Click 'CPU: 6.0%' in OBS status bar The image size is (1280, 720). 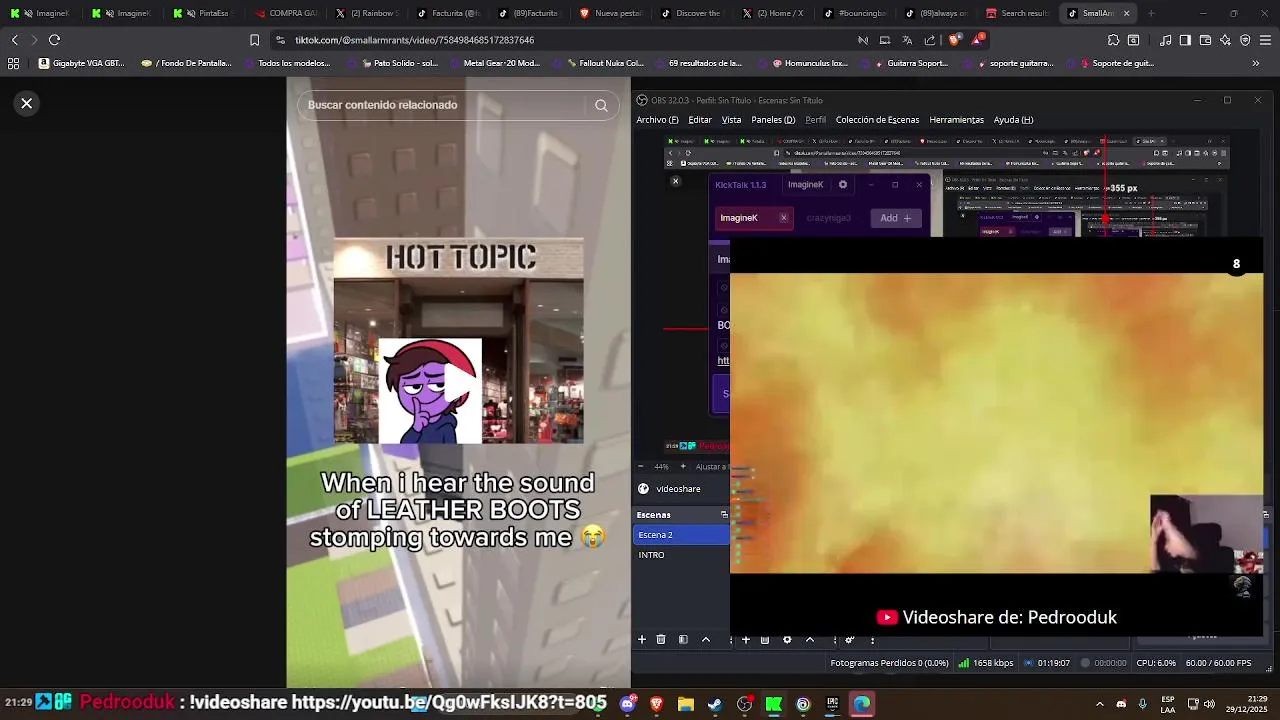1156,663
